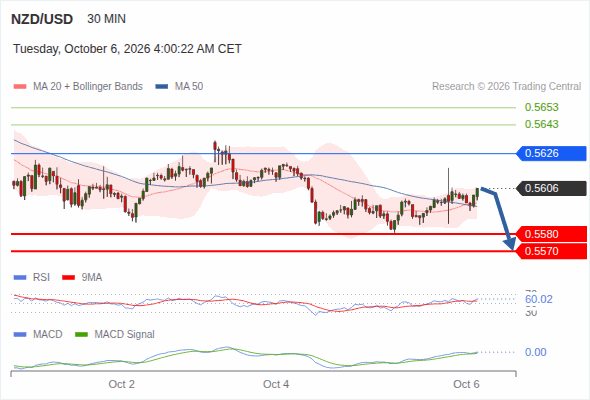
Task: Click the MACD Signal legend label
Action: [x=125, y=335]
